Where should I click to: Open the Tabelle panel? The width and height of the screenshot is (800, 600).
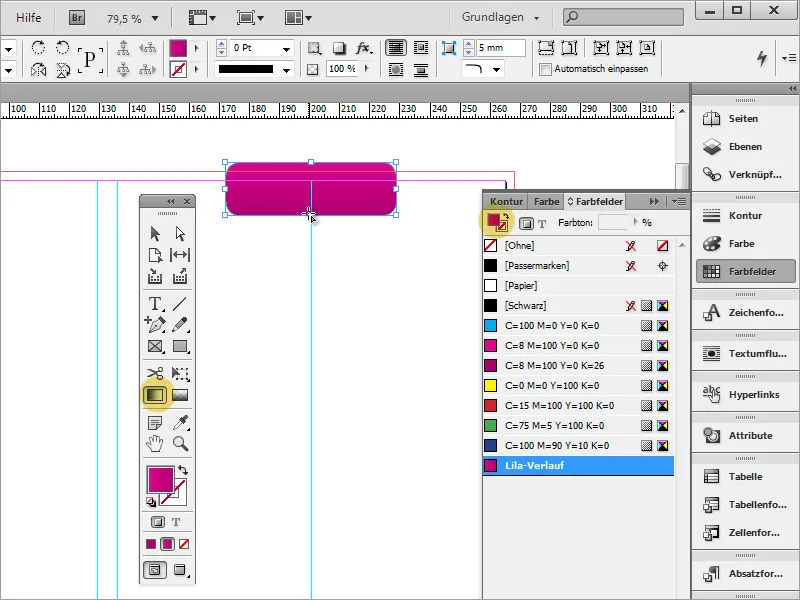coord(744,477)
